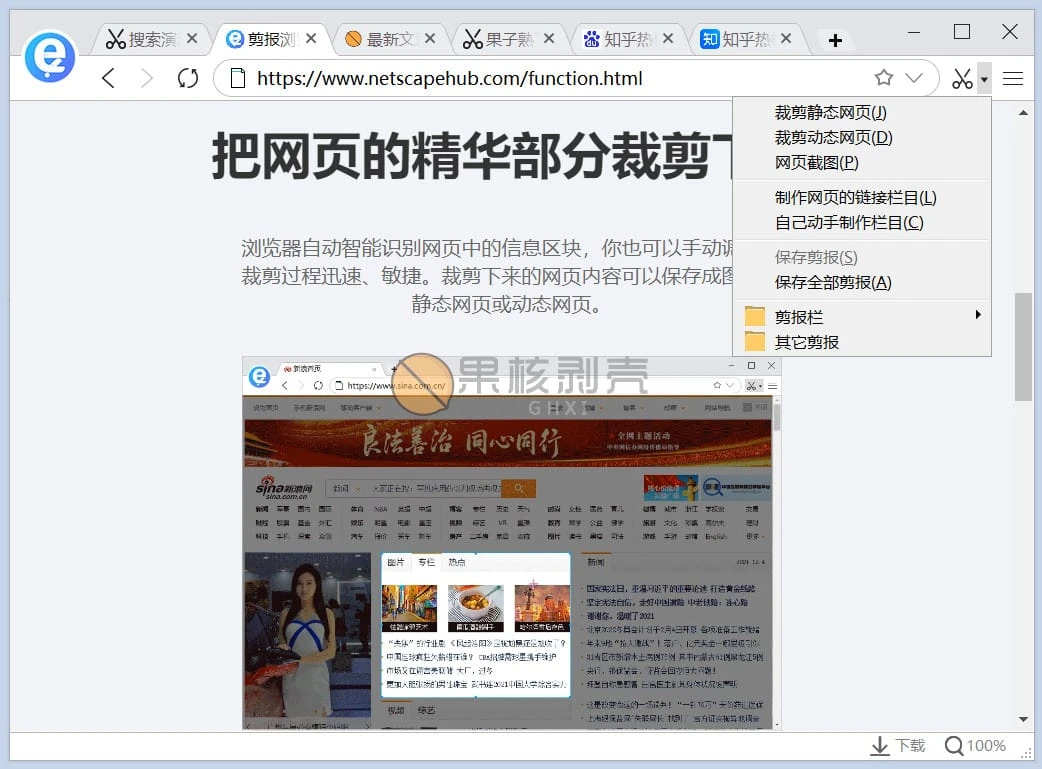Close the 剪报浏 tab
The width and height of the screenshot is (1042, 769).
(310, 39)
